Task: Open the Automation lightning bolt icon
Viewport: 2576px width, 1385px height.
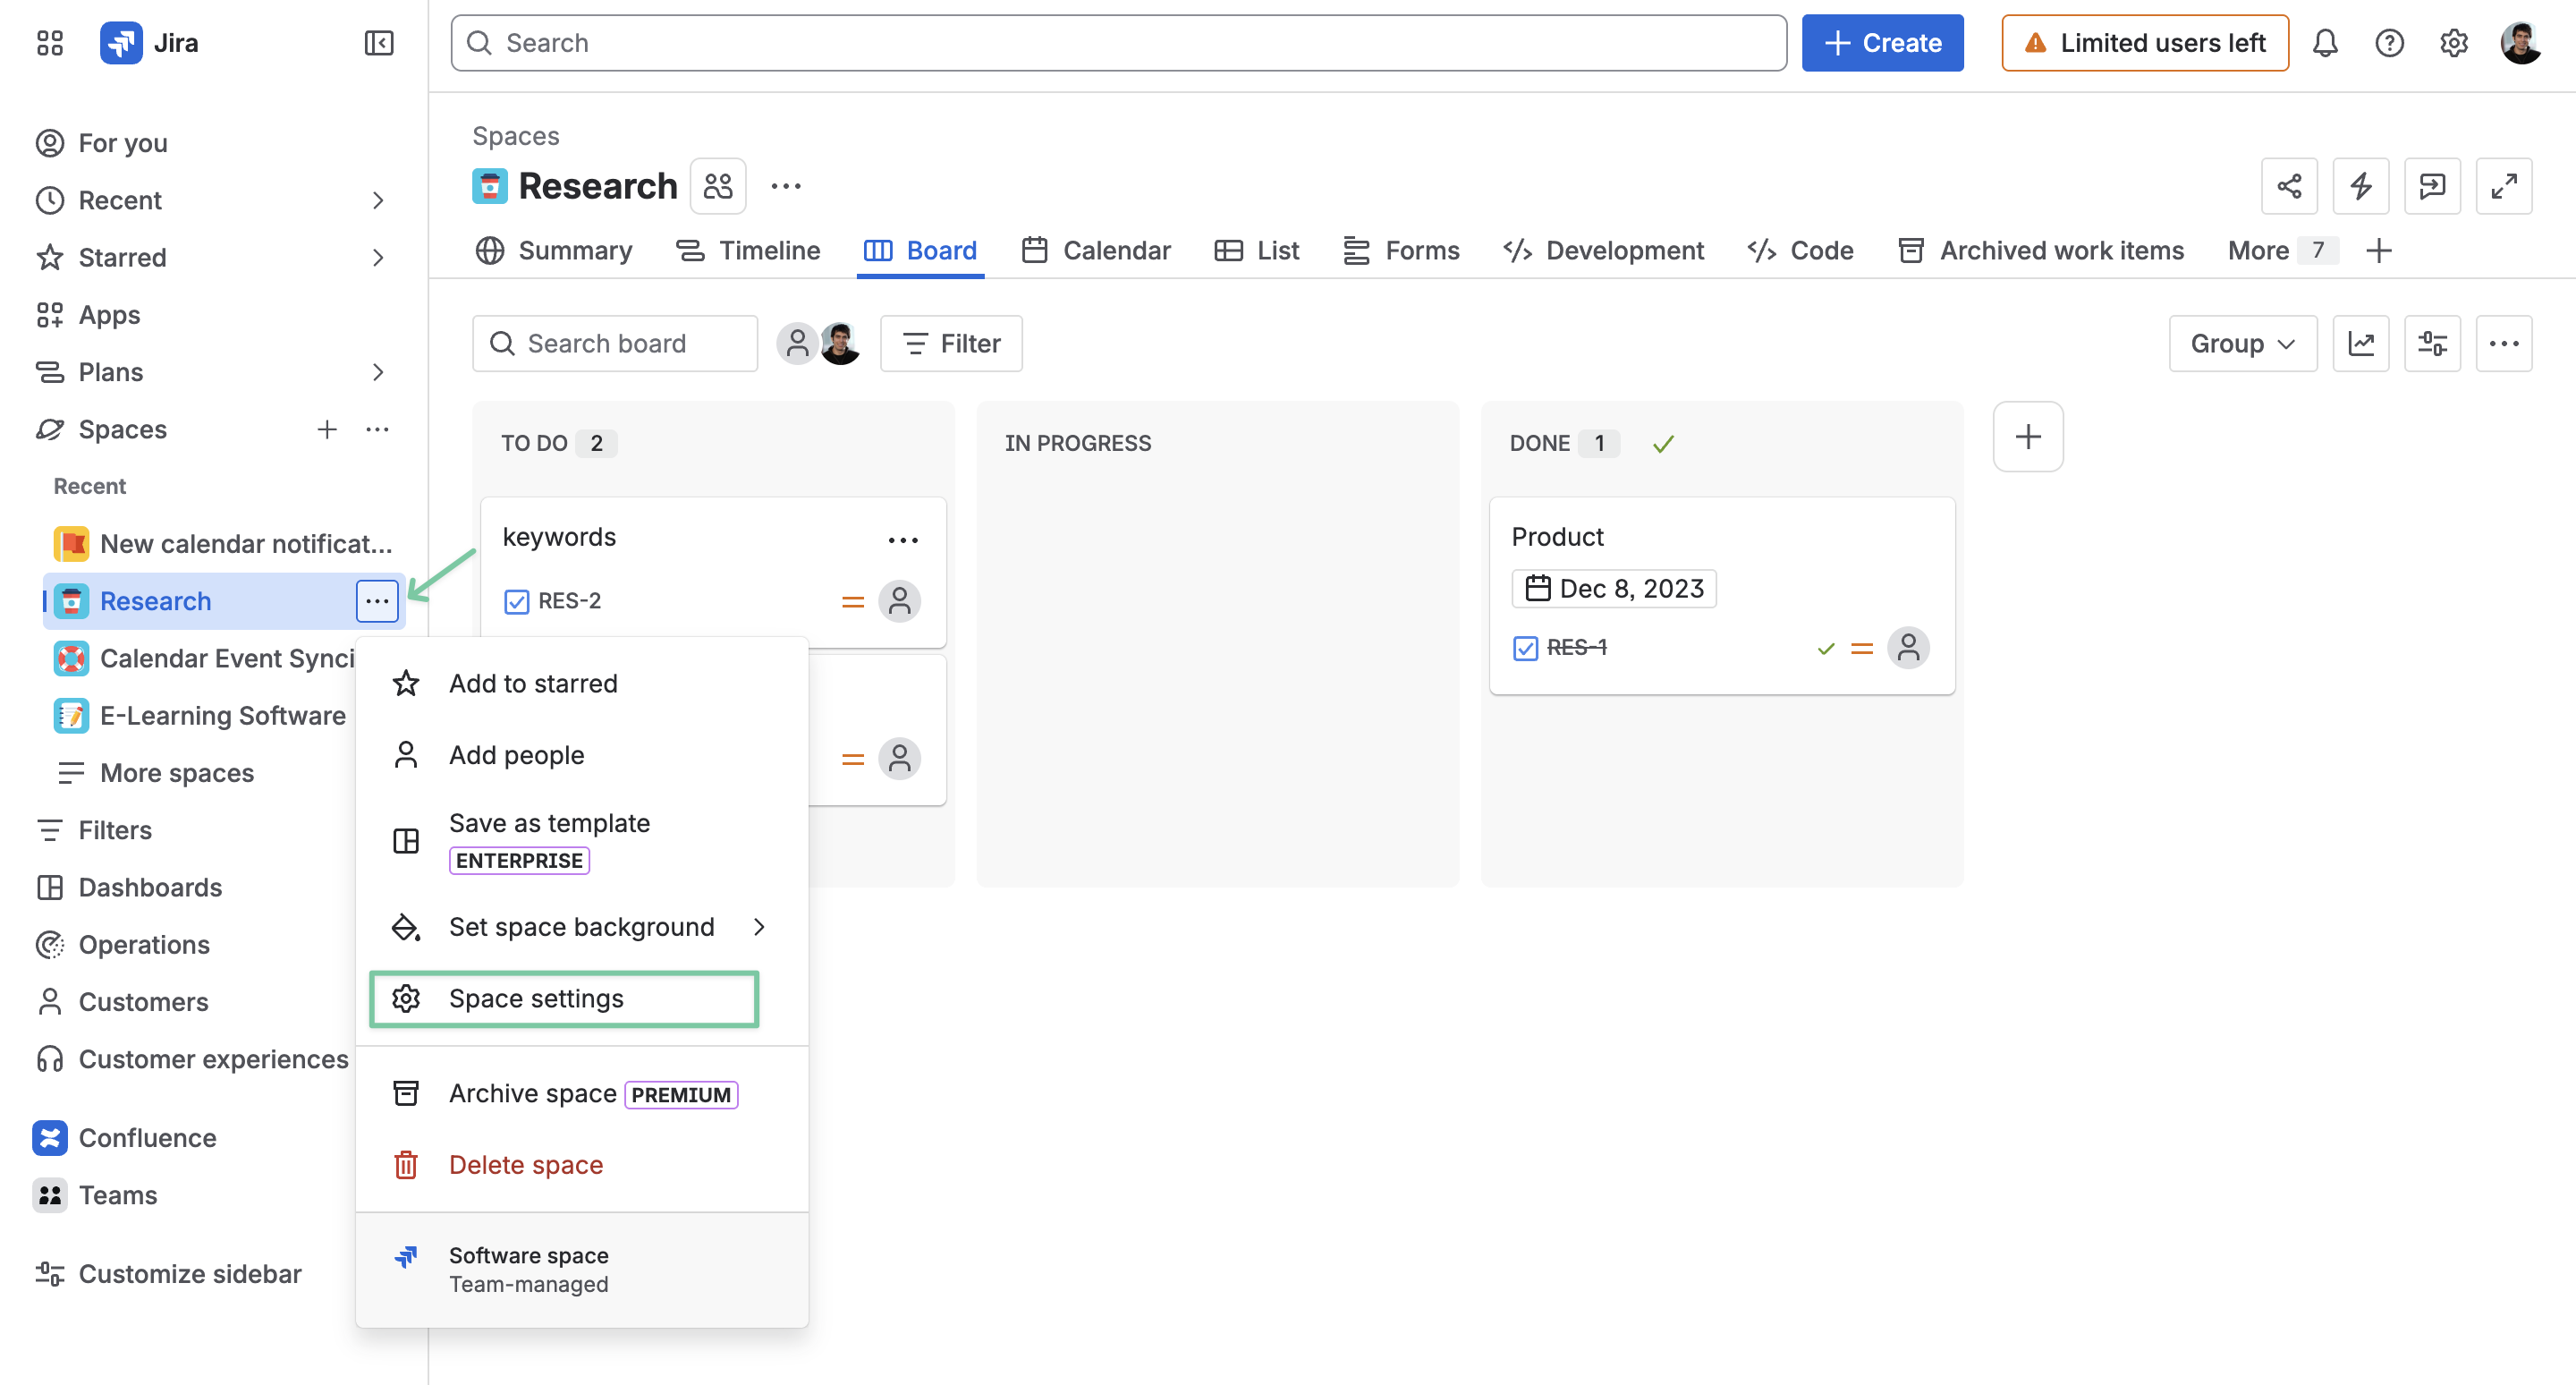Action: [2360, 186]
